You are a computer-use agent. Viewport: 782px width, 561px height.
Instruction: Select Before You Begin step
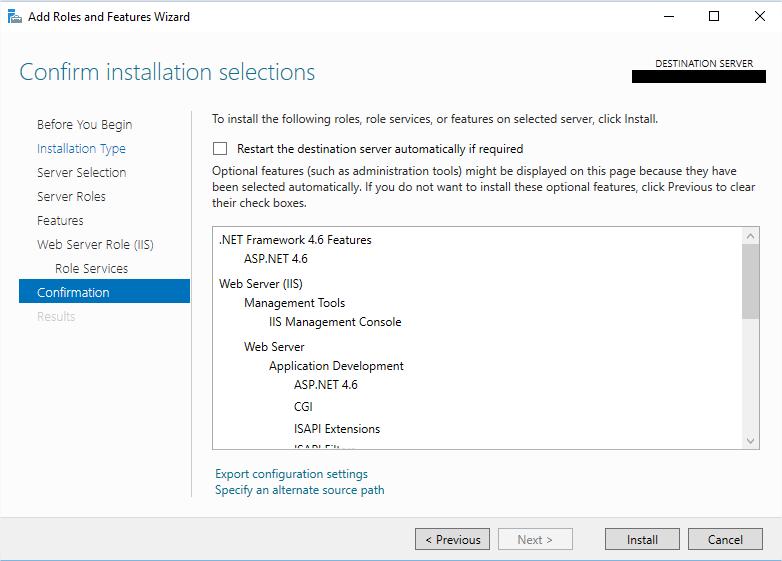[x=84, y=125]
